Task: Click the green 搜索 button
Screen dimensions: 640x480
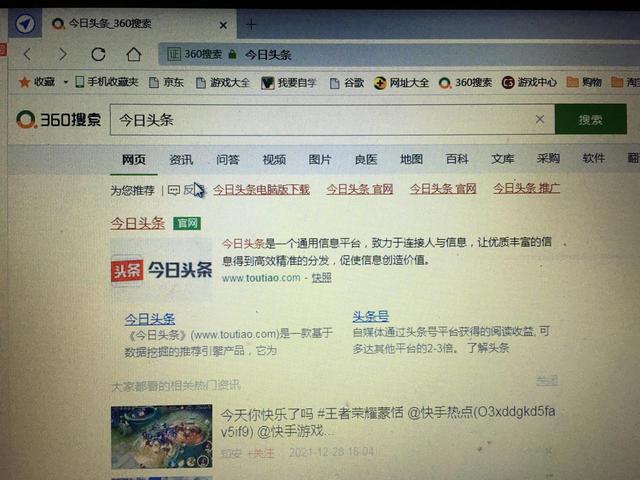Action: click(x=591, y=119)
